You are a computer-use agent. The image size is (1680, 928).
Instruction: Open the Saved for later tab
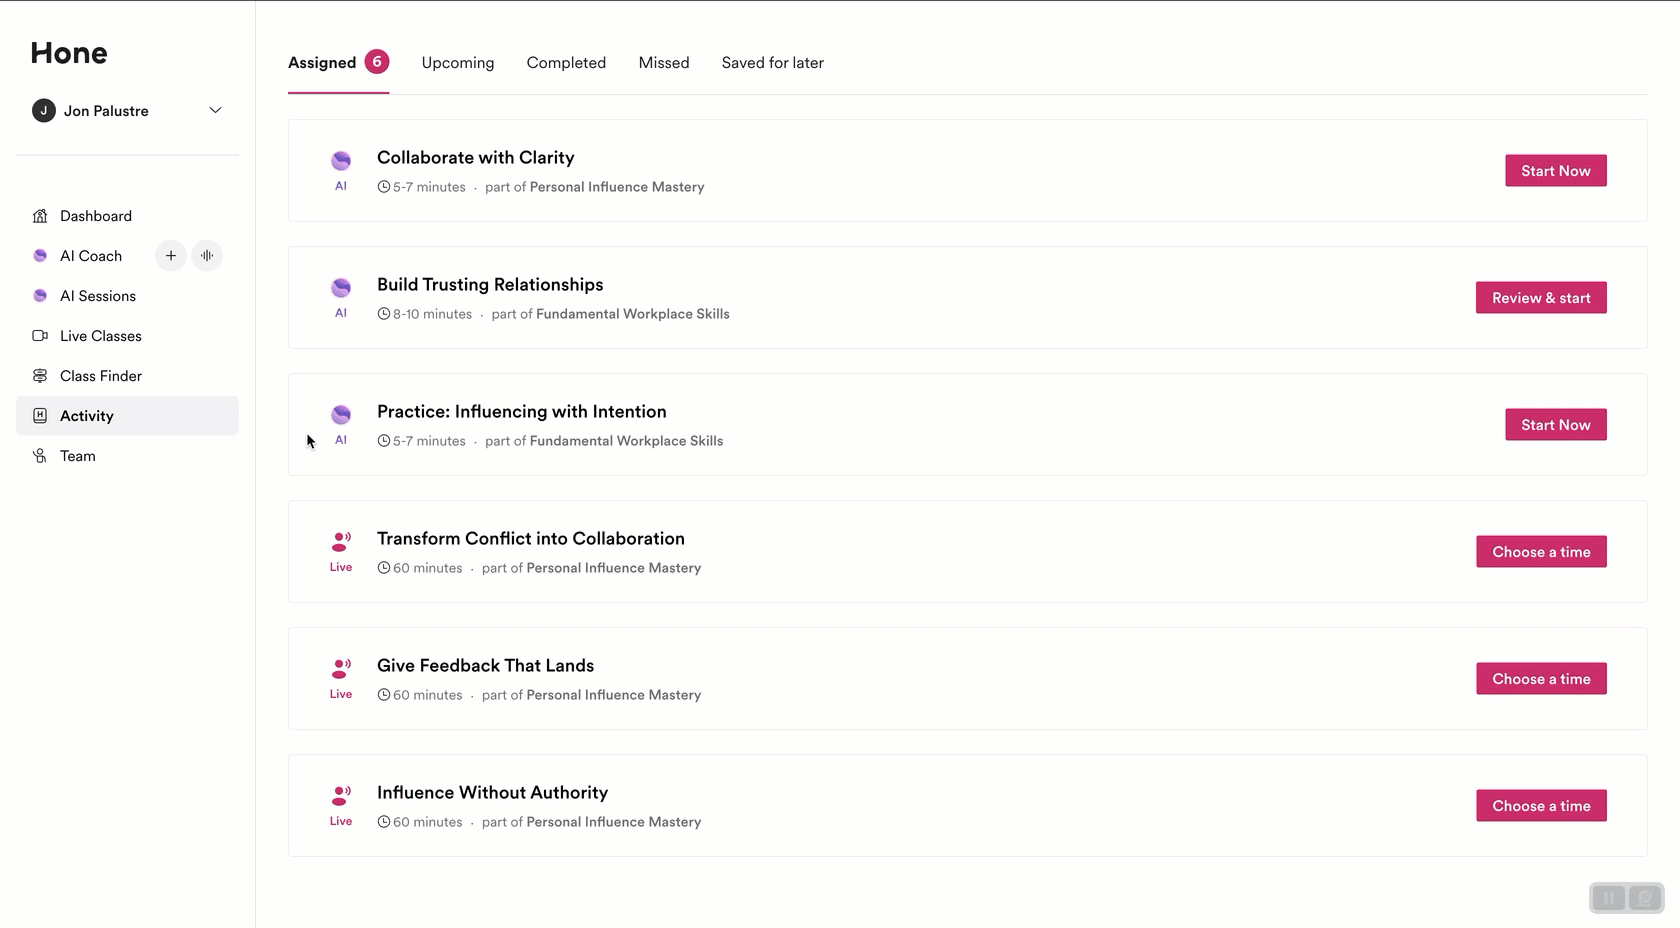[772, 63]
